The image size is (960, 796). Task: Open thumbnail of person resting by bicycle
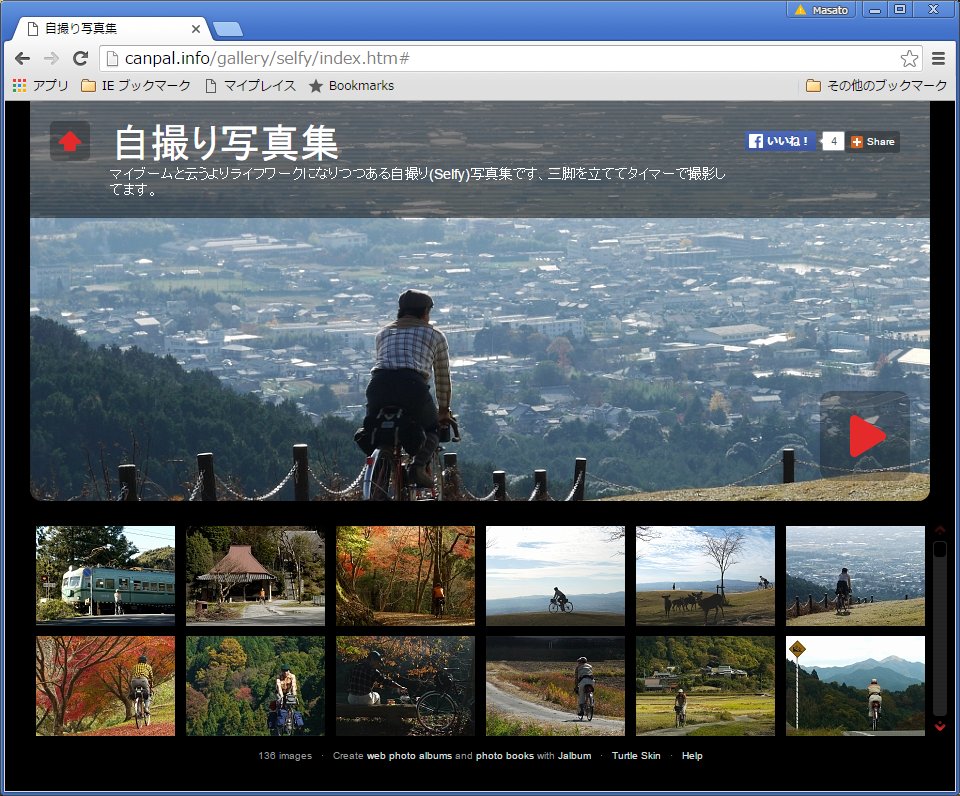coord(405,686)
